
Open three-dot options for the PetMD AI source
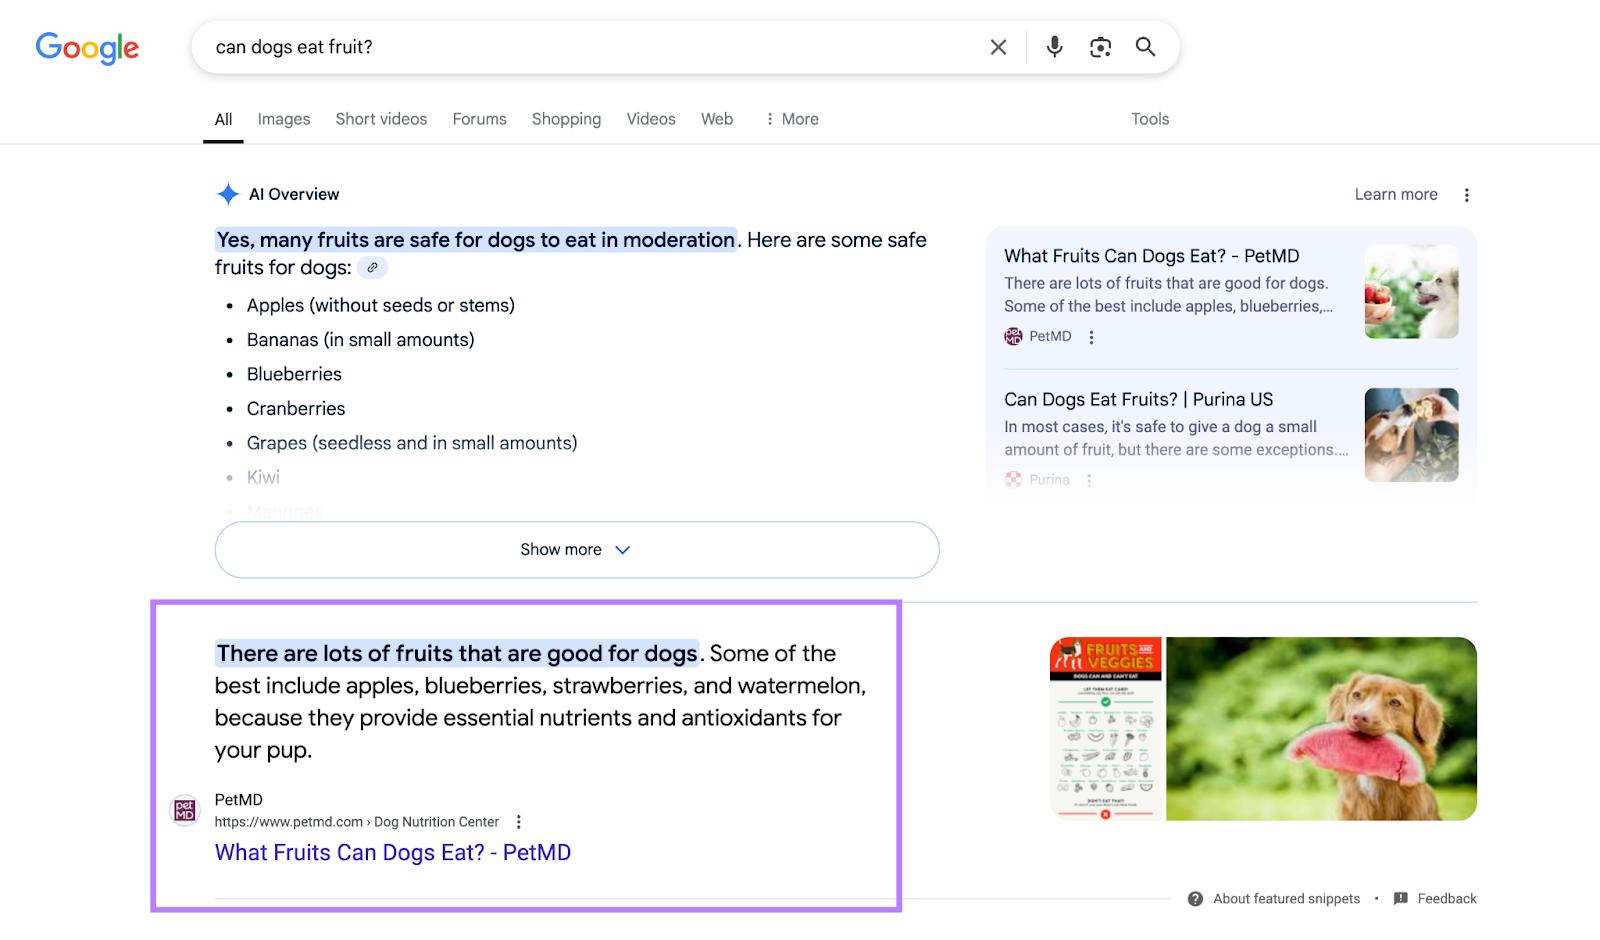[1092, 337]
